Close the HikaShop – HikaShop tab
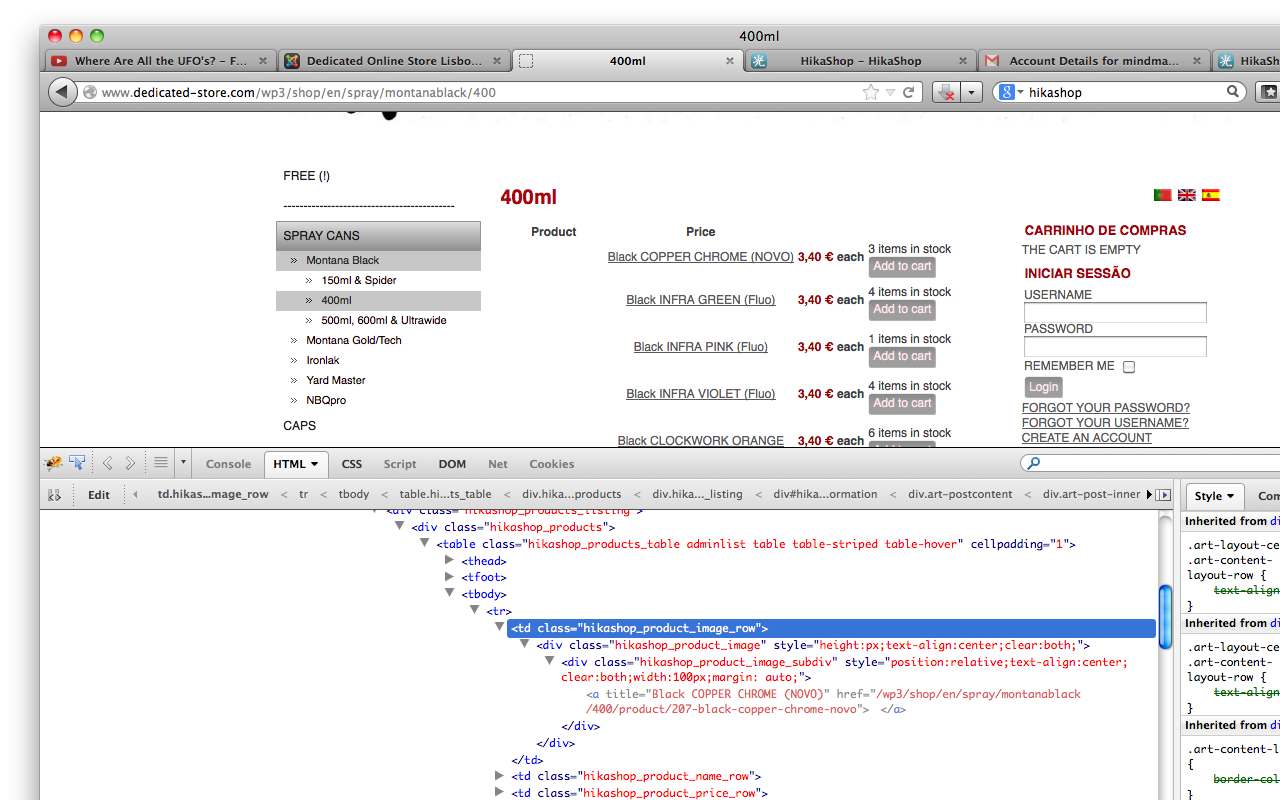Image resolution: width=1280 pixels, height=800 pixels. tap(963, 61)
